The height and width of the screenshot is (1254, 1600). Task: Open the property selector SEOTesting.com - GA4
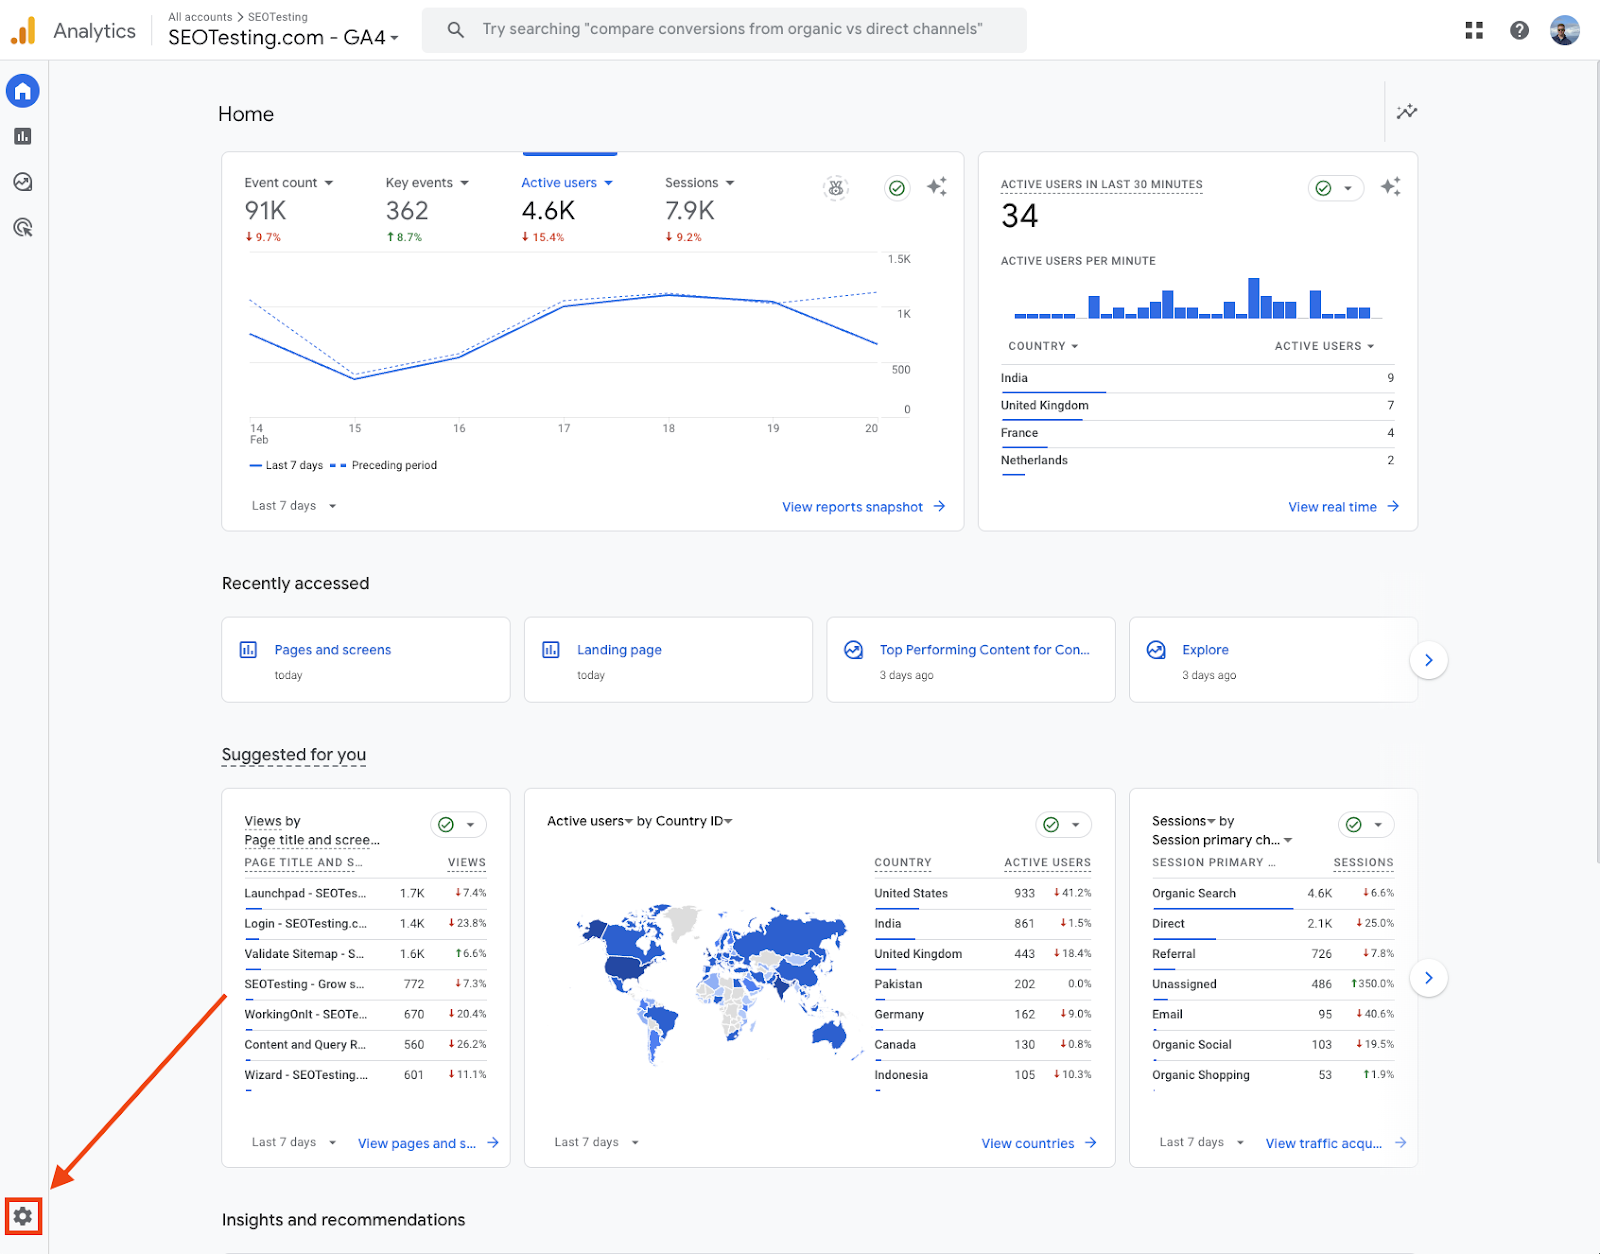(283, 38)
